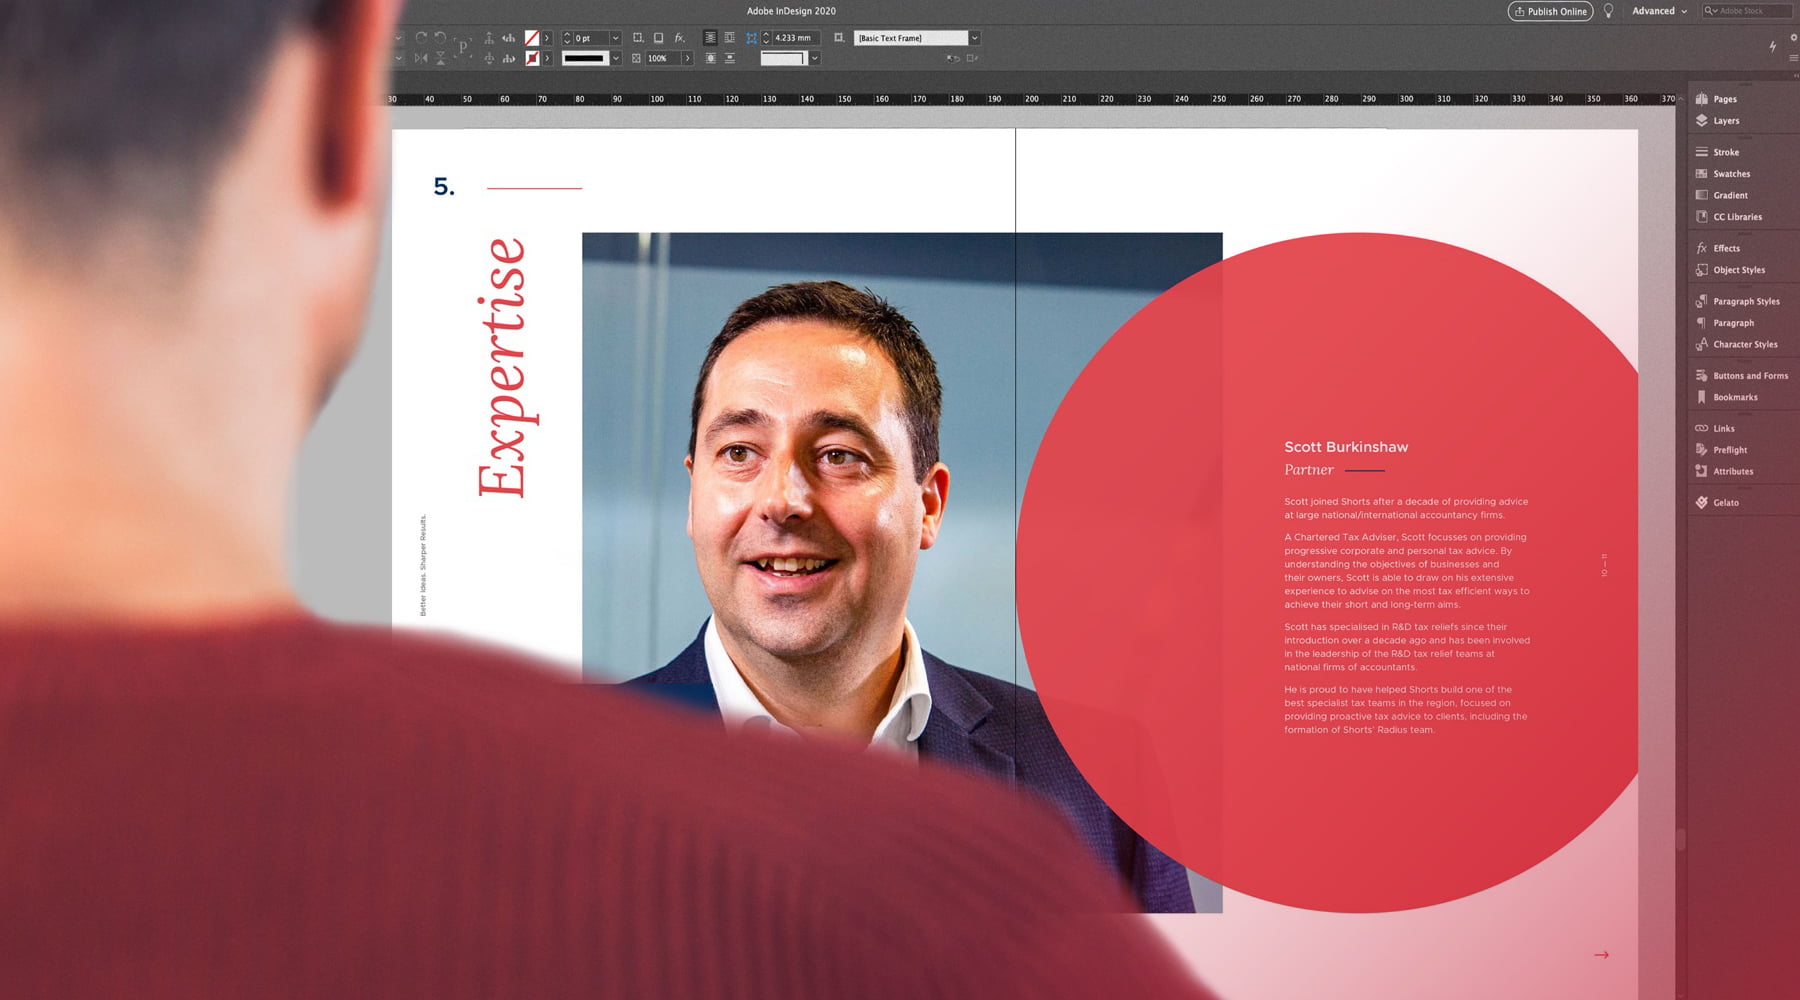Image resolution: width=1800 pixels, height=1000 pixels.
Task: Expand the opacity 100% arrow
Action: coord(688,58)
